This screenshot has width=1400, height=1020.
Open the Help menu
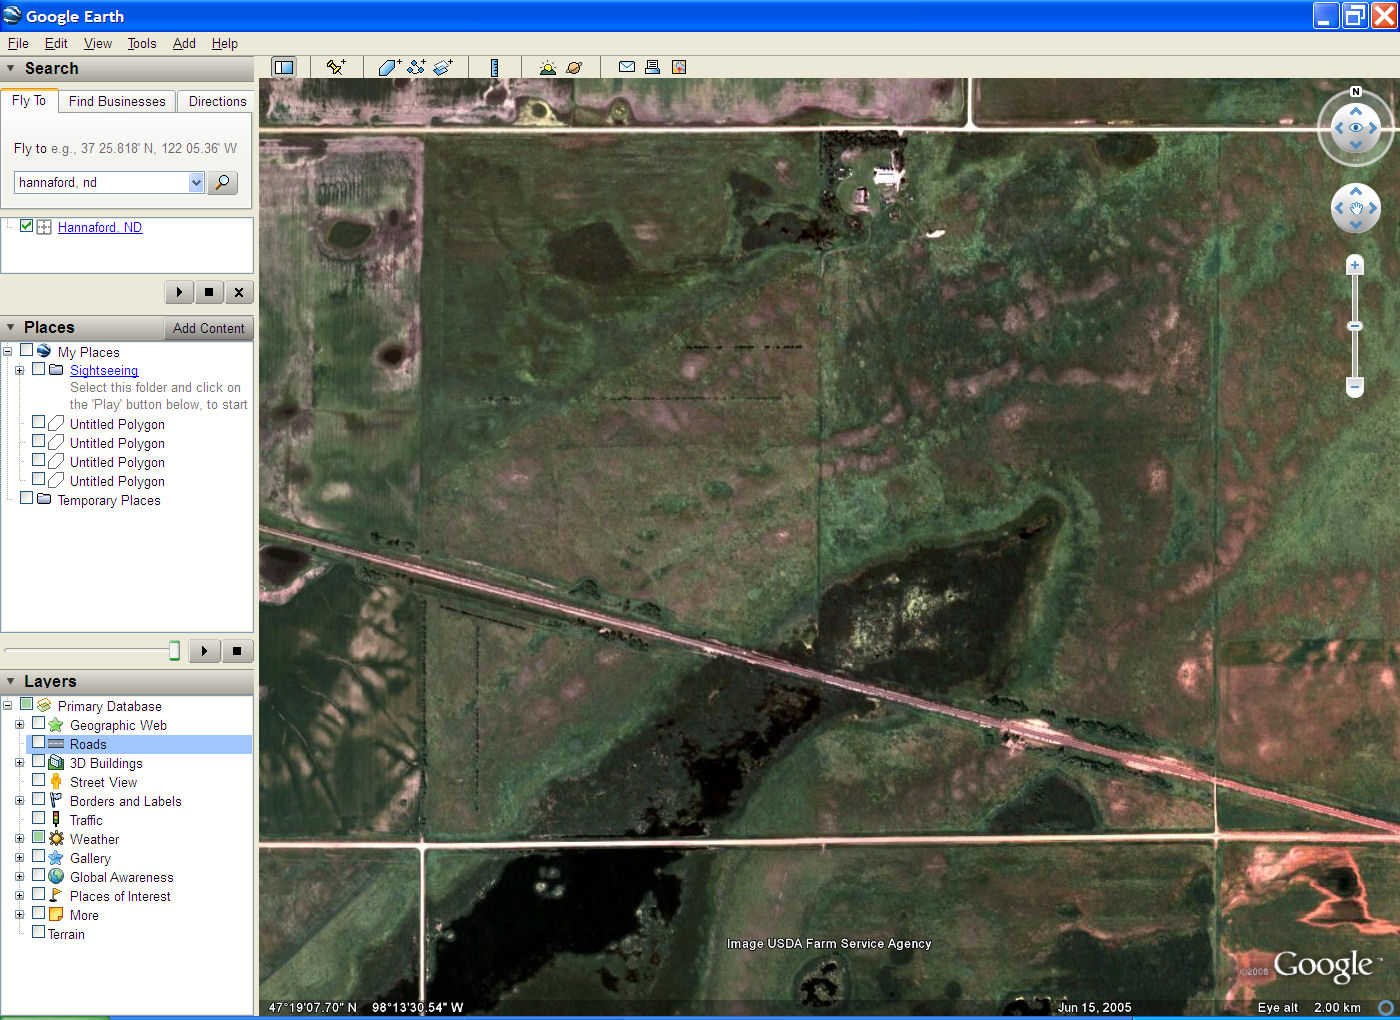pos(225,43)
